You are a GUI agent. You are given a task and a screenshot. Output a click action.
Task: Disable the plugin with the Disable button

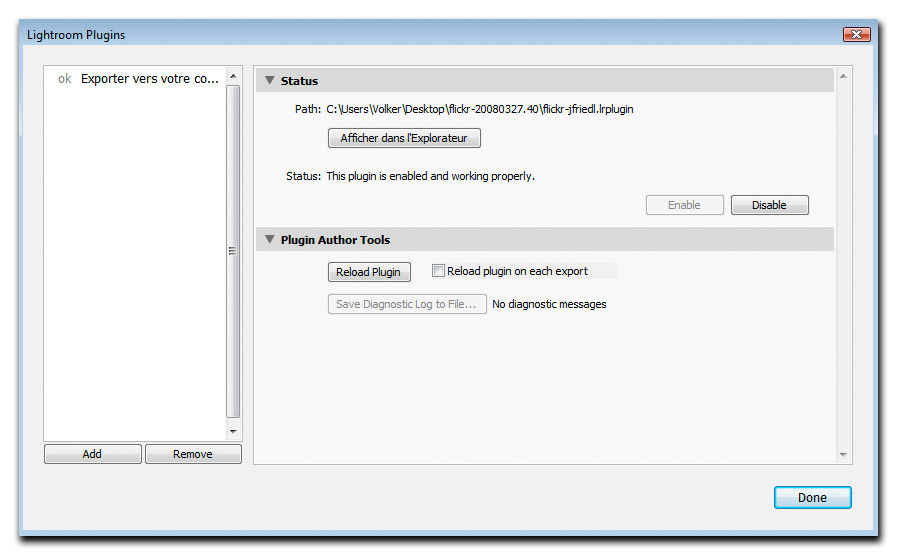769,205
